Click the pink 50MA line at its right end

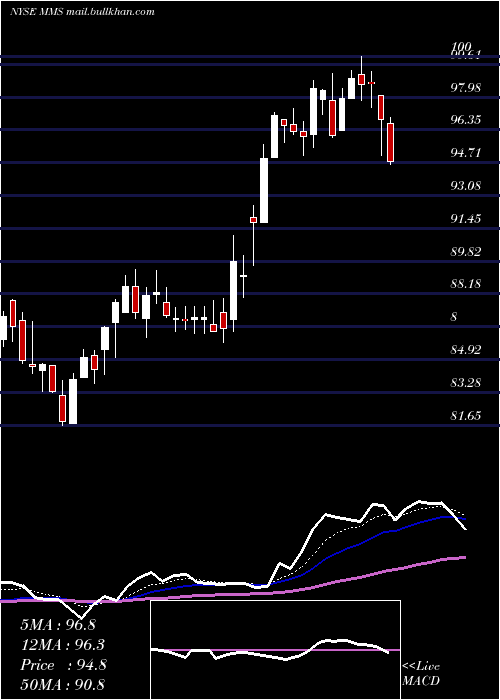coord(462,558)
